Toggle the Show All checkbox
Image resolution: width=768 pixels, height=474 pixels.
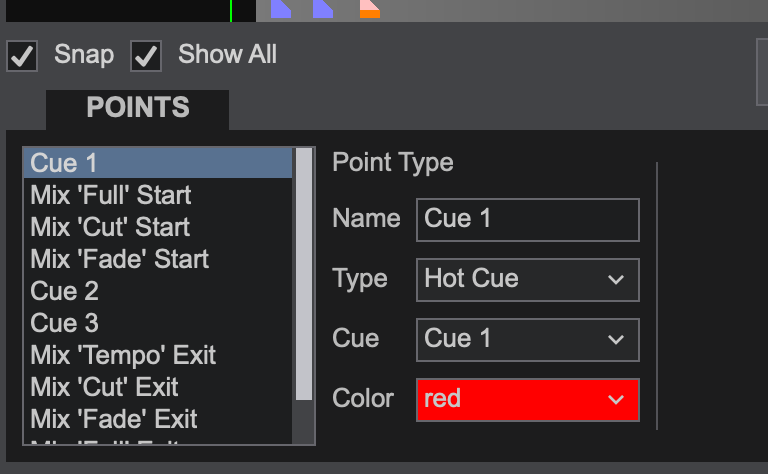tap(146, 56)
